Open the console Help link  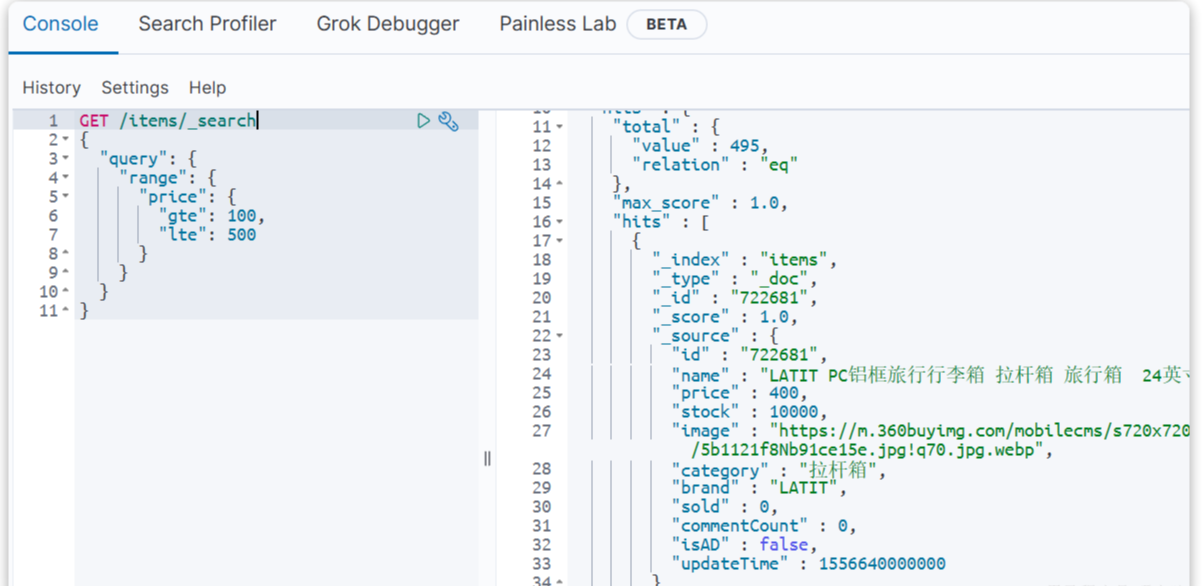tap(207, 88)
